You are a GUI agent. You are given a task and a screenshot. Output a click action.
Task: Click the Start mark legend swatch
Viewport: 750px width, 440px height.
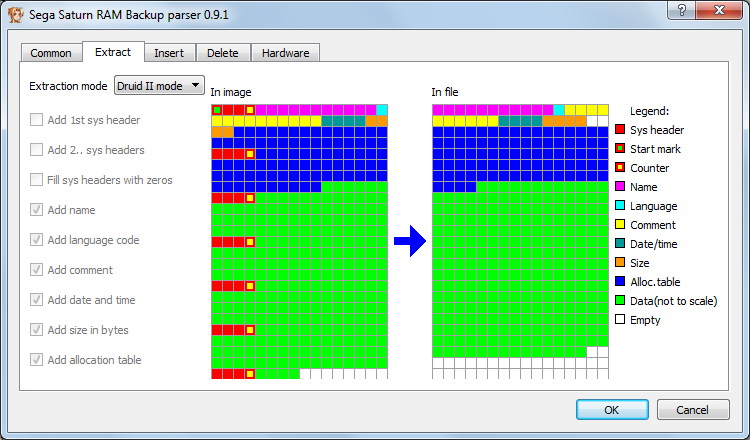[620, 148]
